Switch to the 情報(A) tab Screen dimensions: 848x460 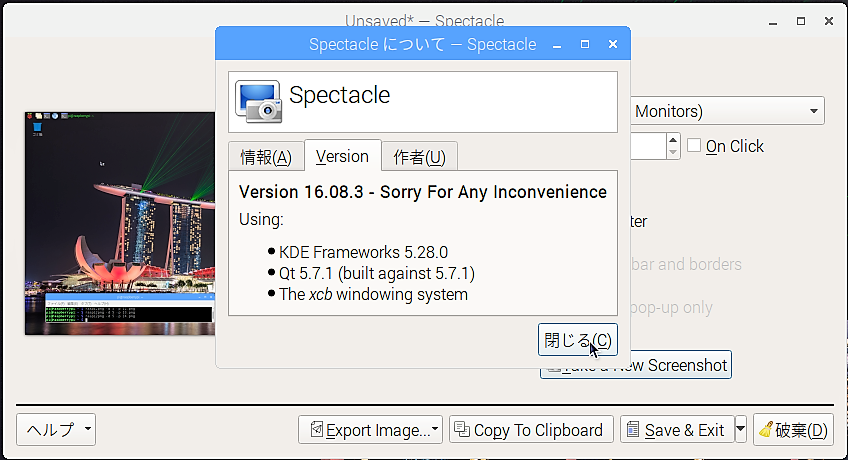pos(266,157)
